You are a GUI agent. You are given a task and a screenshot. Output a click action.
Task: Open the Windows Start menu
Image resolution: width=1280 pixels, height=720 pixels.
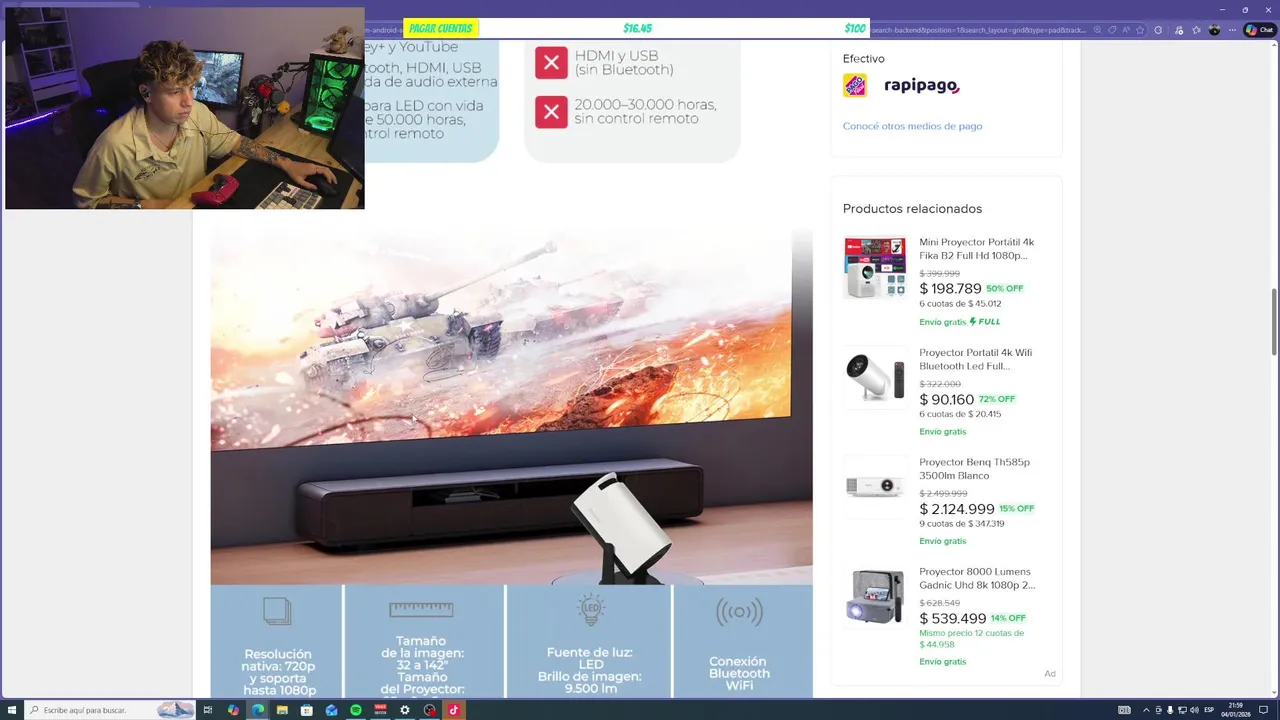coord(12,710)
